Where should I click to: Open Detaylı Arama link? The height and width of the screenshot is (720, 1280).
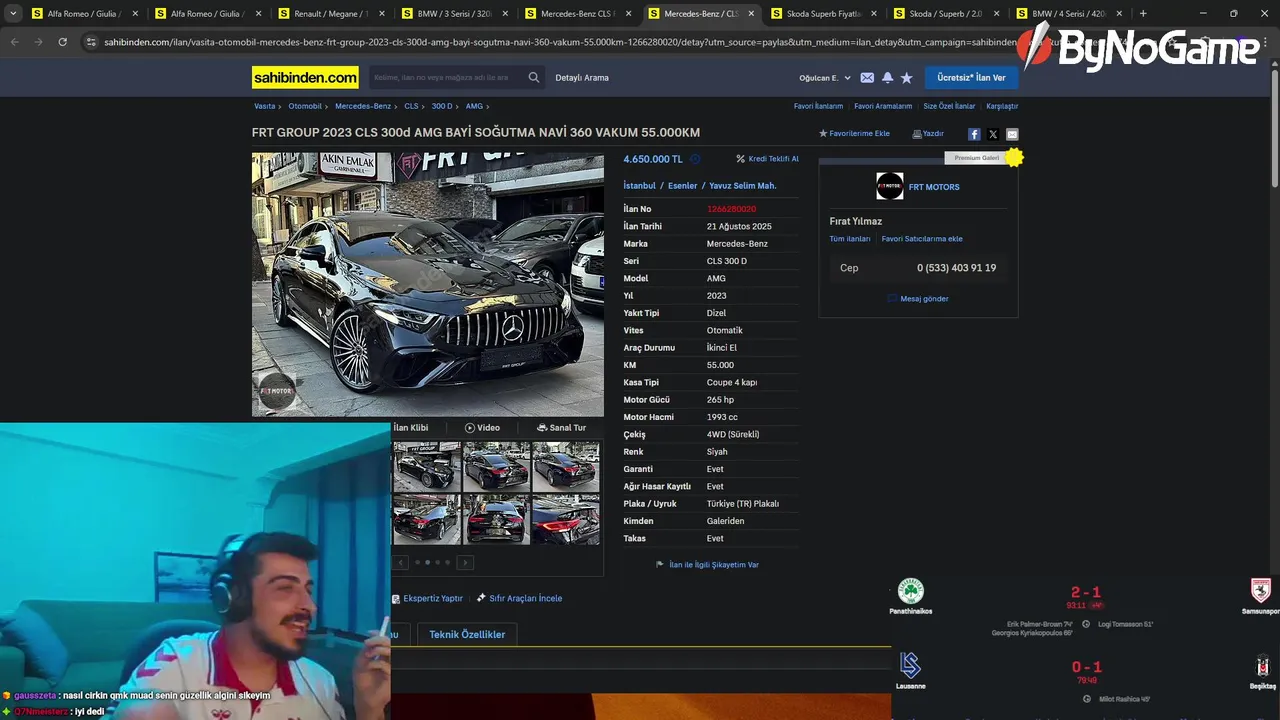pos(582,78)
